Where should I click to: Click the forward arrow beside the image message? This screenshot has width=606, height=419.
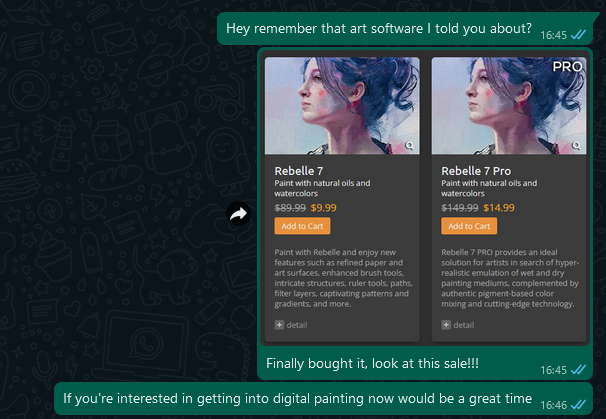(x=238, y=214)
